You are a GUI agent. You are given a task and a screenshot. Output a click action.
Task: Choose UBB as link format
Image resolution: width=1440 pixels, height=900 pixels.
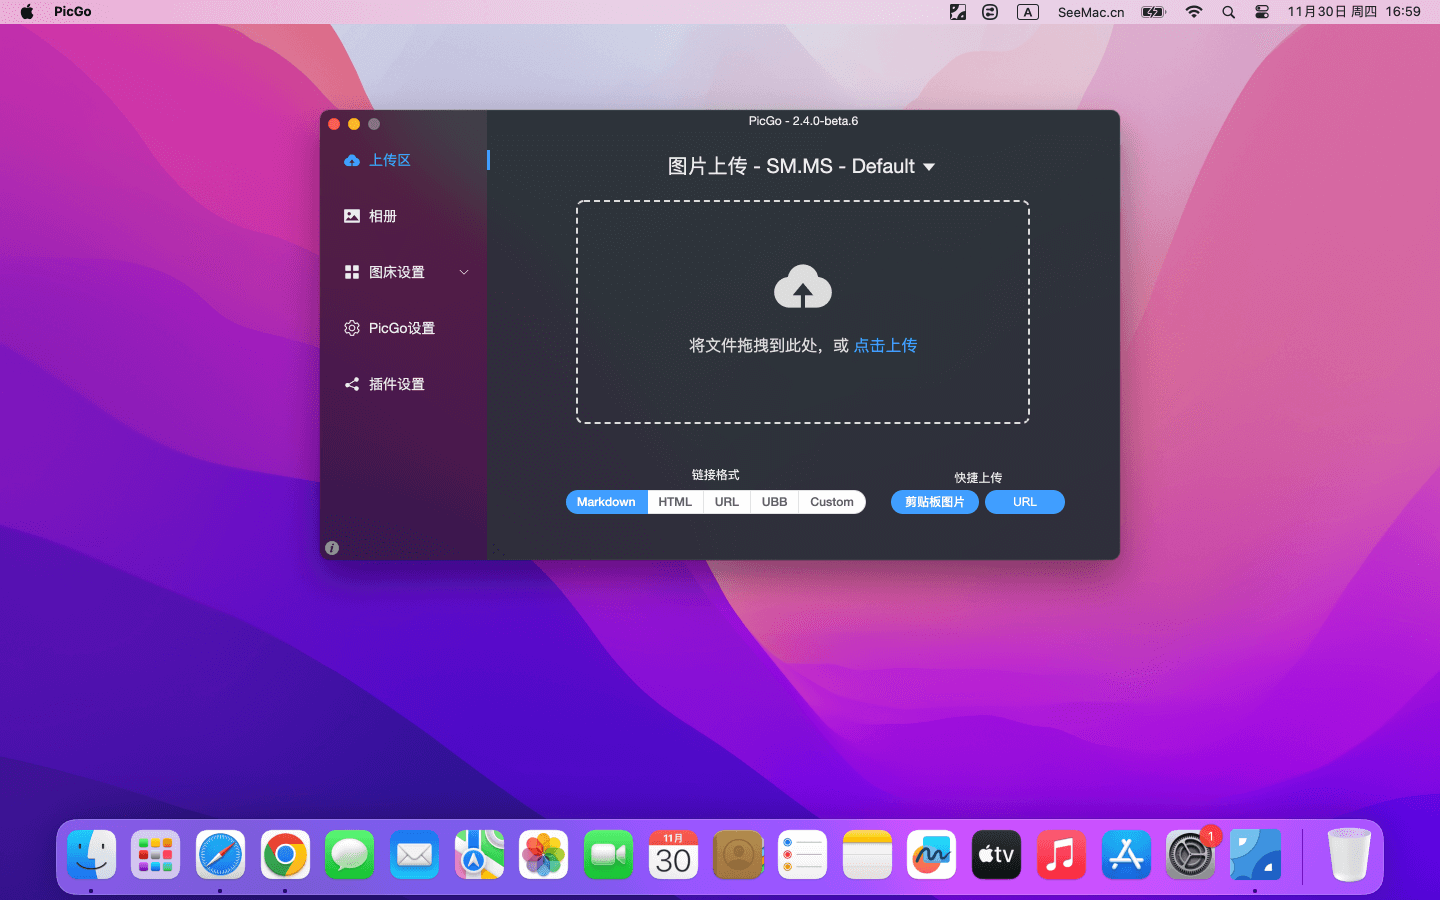tap(774, 502)
